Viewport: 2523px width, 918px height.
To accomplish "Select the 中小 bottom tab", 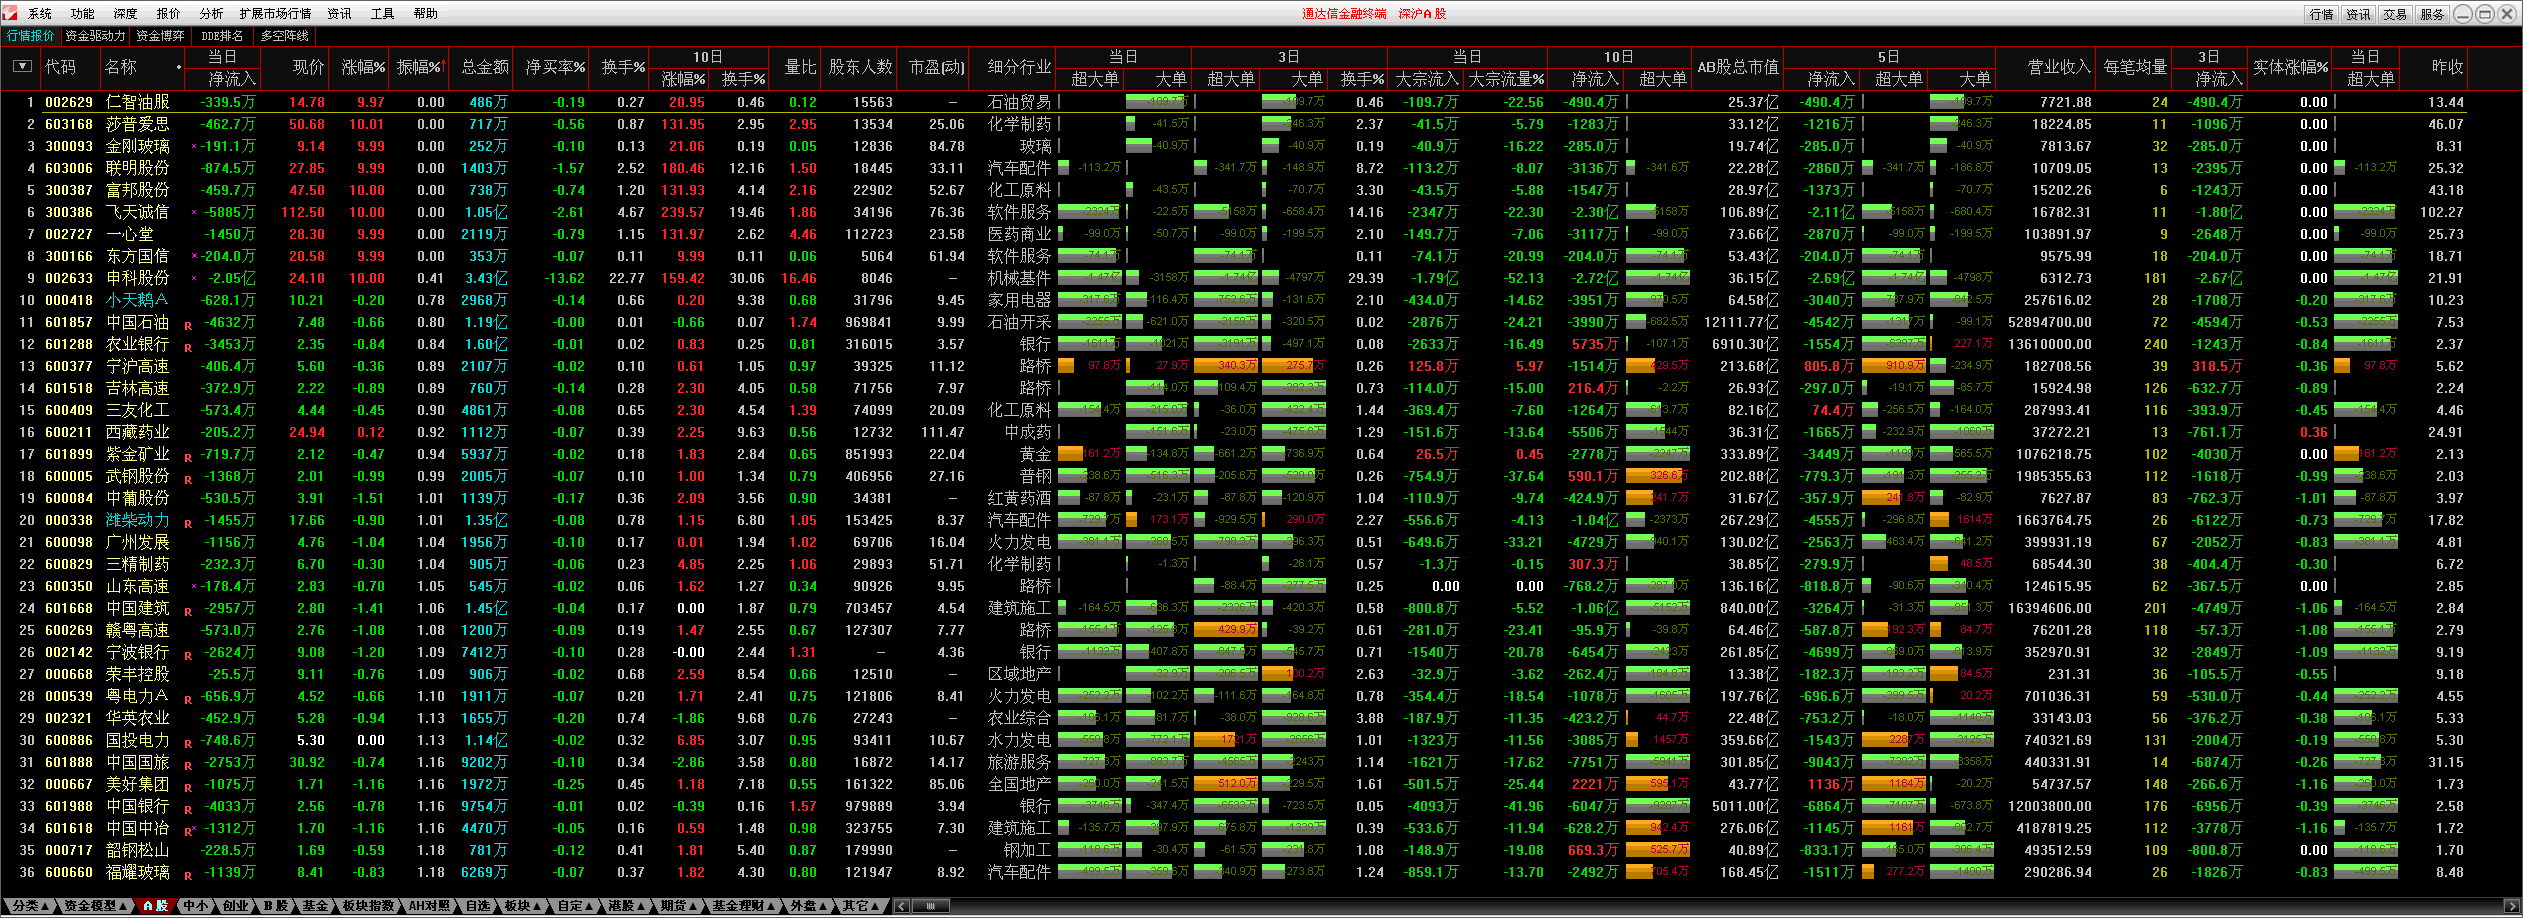I will click(x=197, y=906).
